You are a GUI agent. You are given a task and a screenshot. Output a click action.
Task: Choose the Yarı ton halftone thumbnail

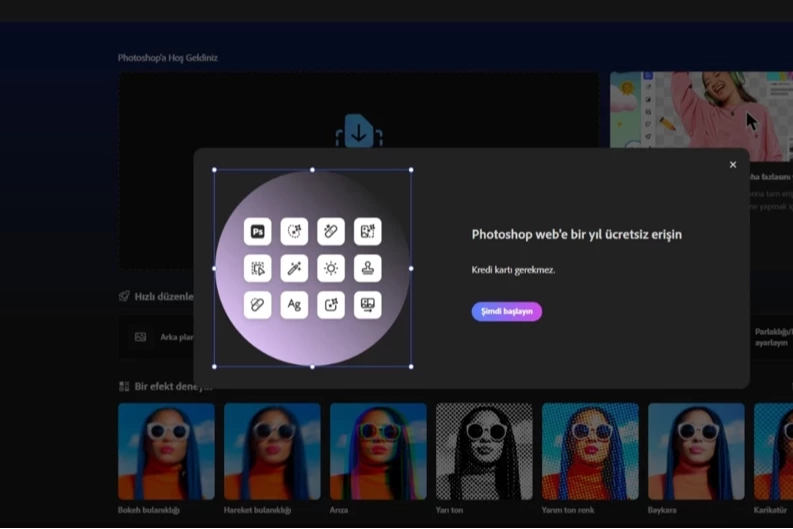click(x=484, y=451)
